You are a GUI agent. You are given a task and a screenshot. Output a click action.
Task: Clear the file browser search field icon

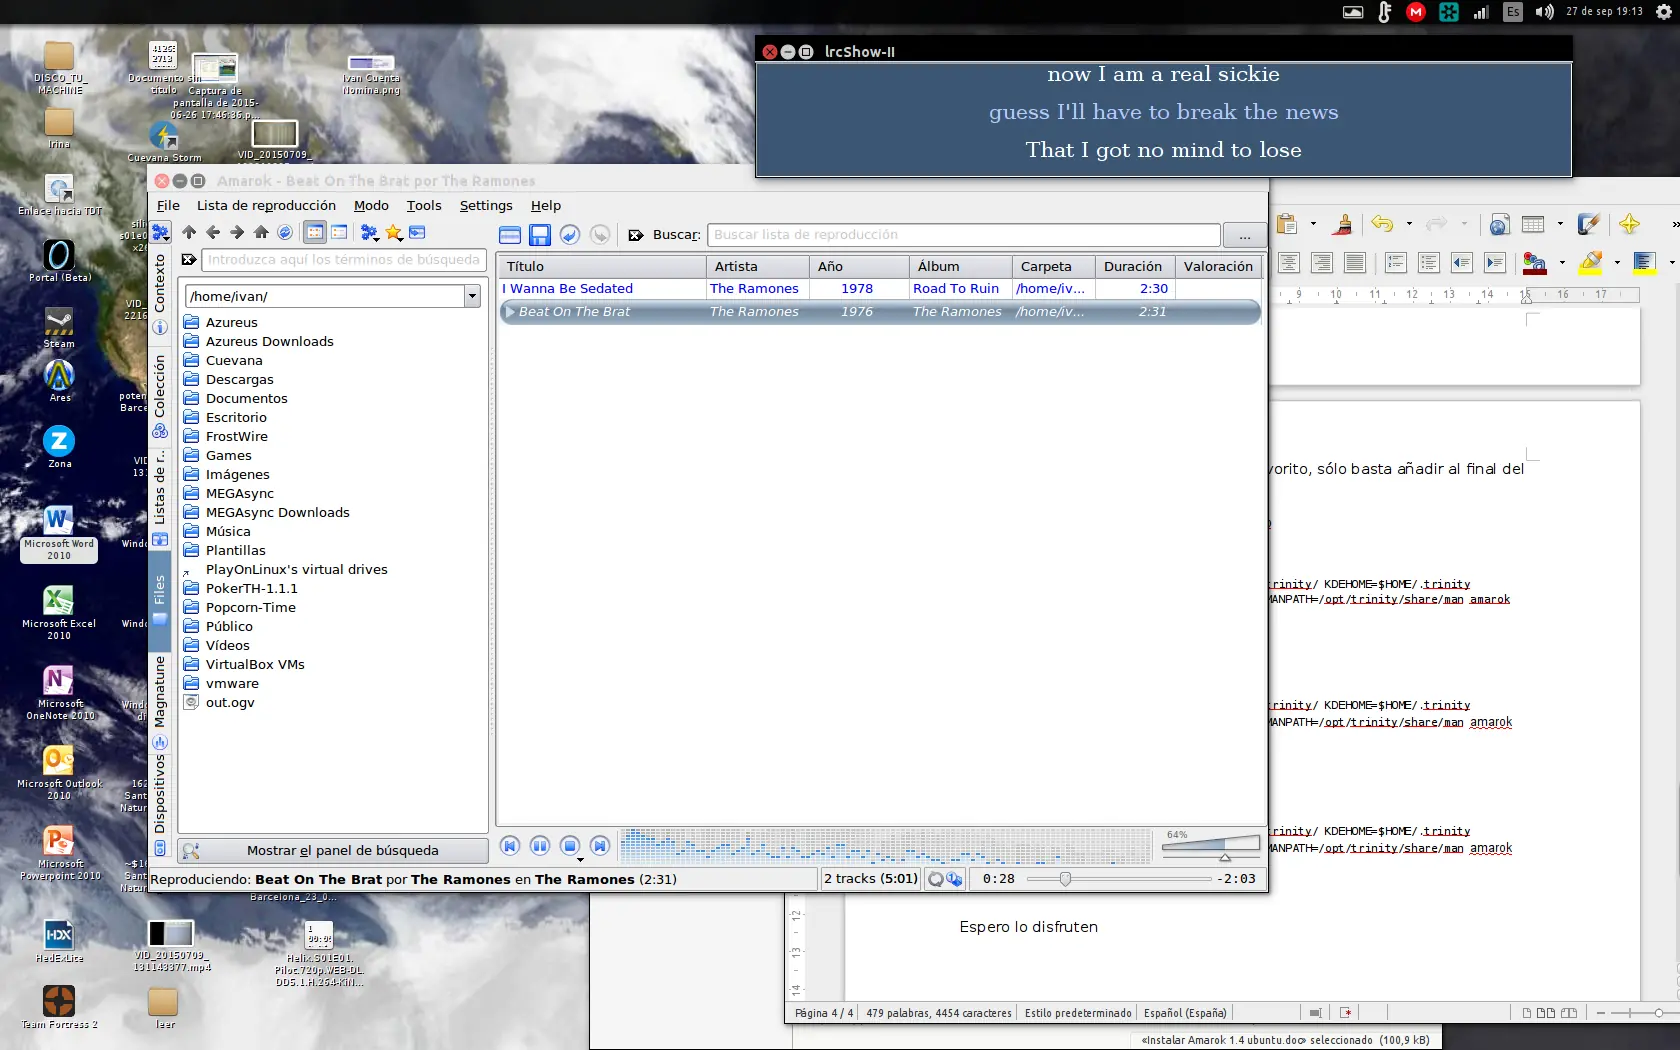pos(188,260)
